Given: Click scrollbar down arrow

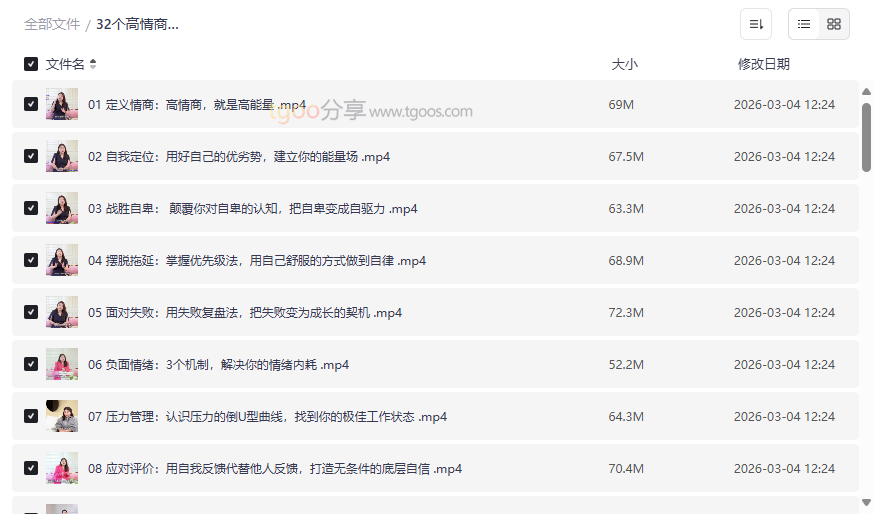Looking at the screenshot, I should 866,502.
